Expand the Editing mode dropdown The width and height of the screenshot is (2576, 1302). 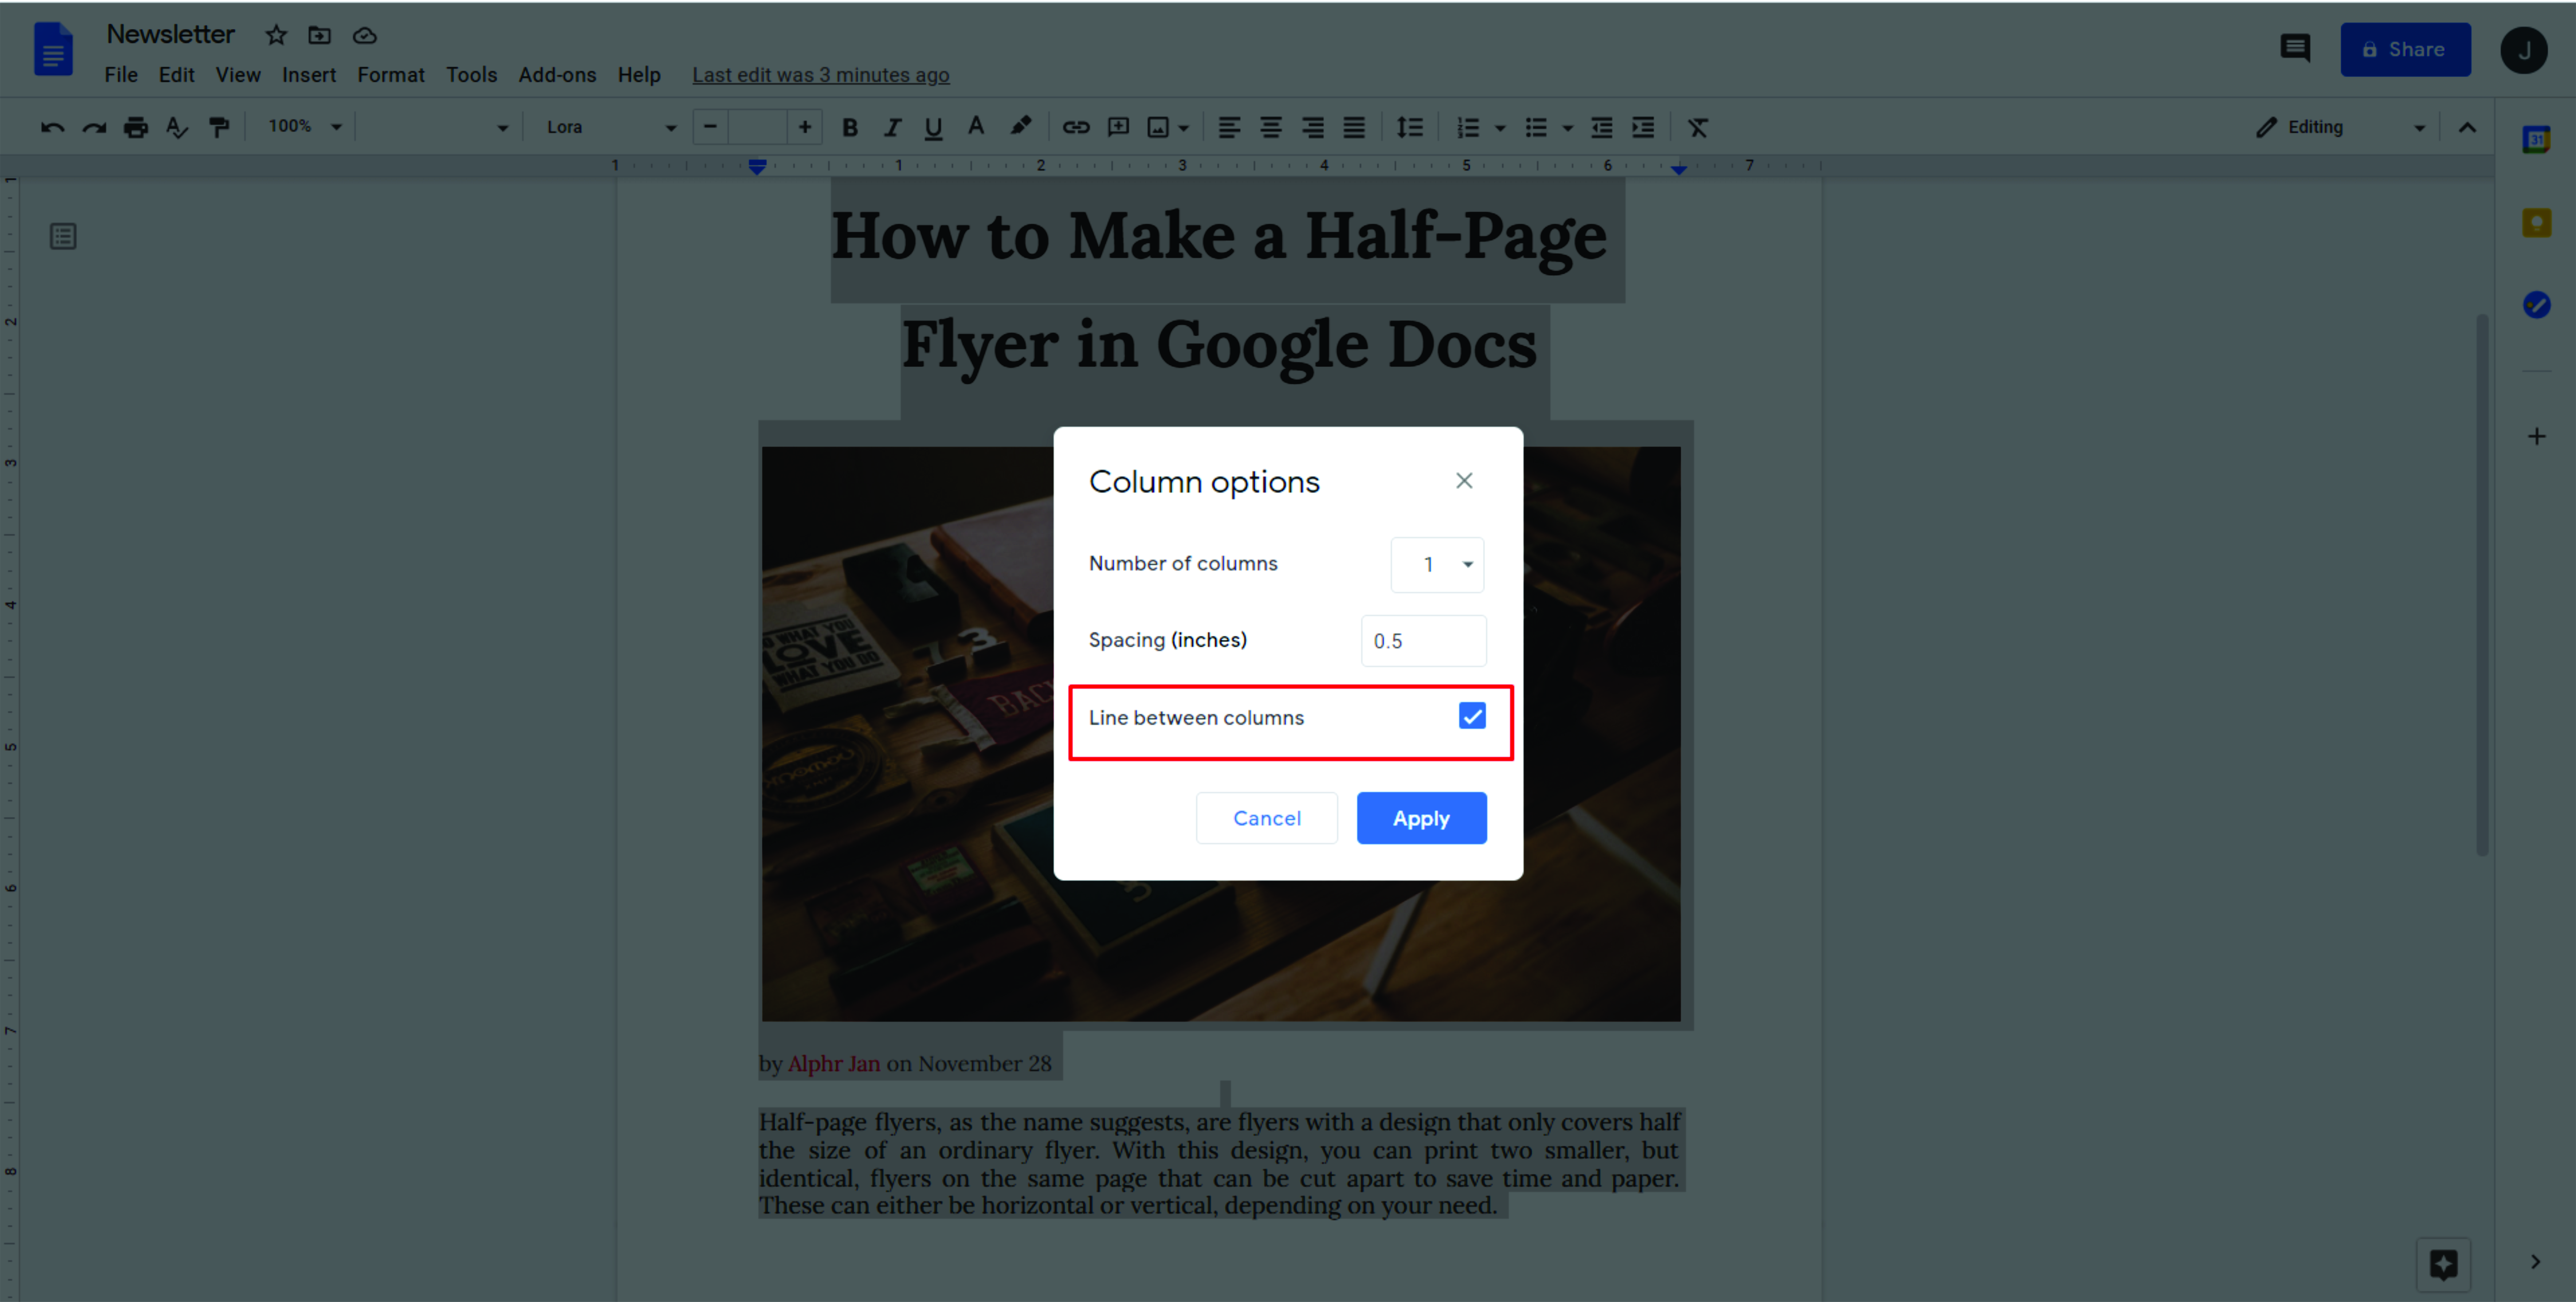point(2340,127)
